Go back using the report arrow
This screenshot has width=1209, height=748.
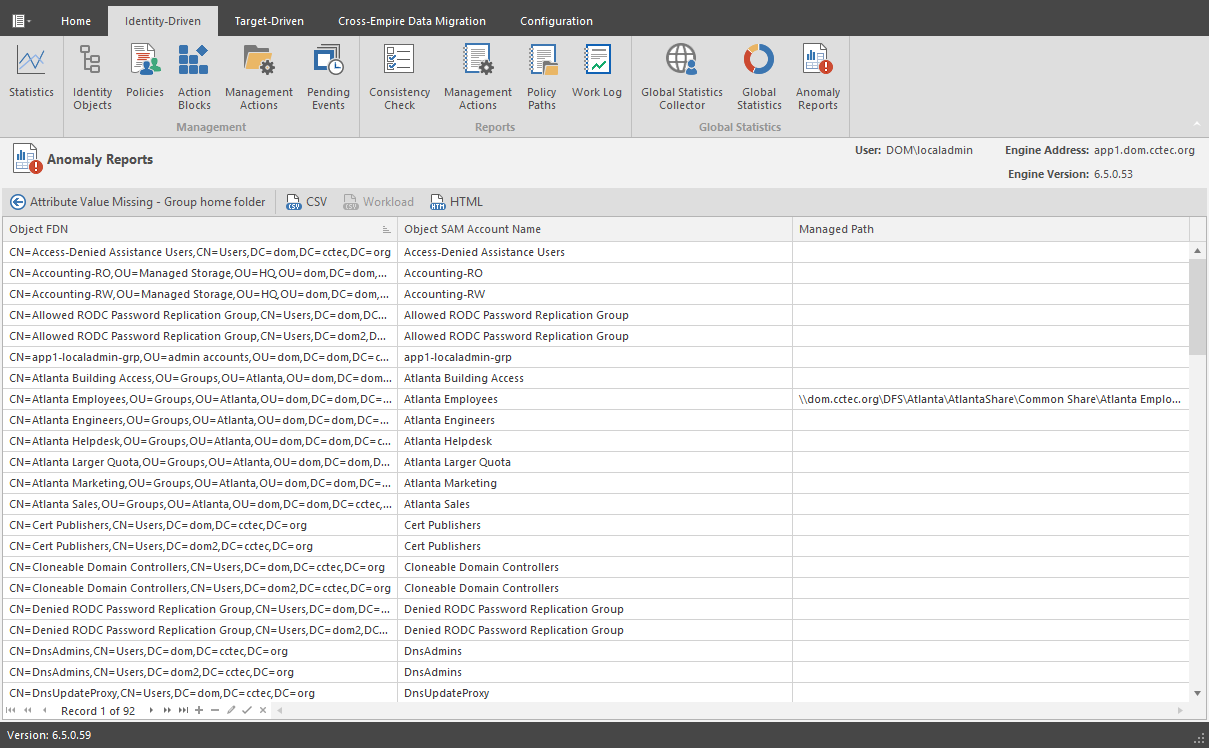(18, 202)
